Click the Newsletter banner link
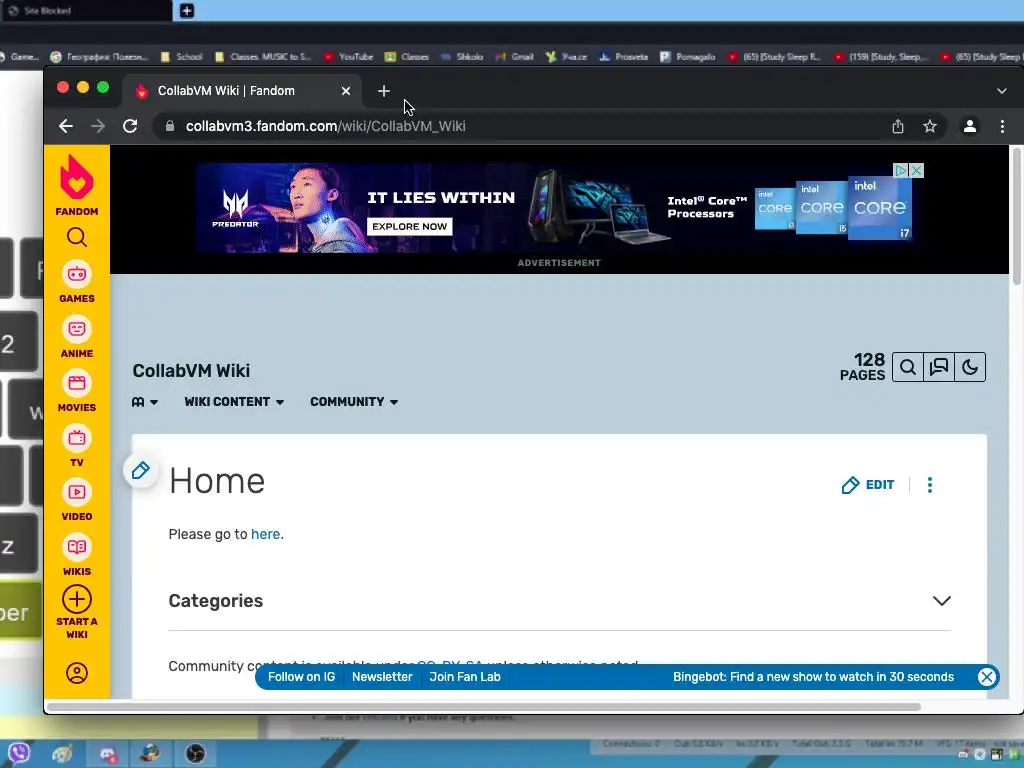Image resolution: width=1024 pixels, height=768 pixels. pos(382,677)
